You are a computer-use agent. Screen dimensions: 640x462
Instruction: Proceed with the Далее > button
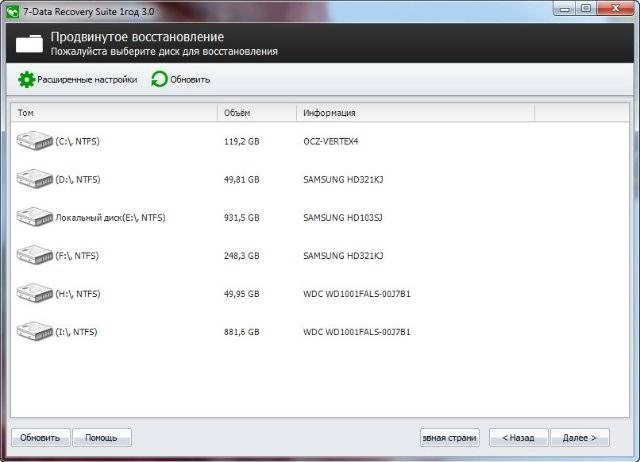point(580,438)
